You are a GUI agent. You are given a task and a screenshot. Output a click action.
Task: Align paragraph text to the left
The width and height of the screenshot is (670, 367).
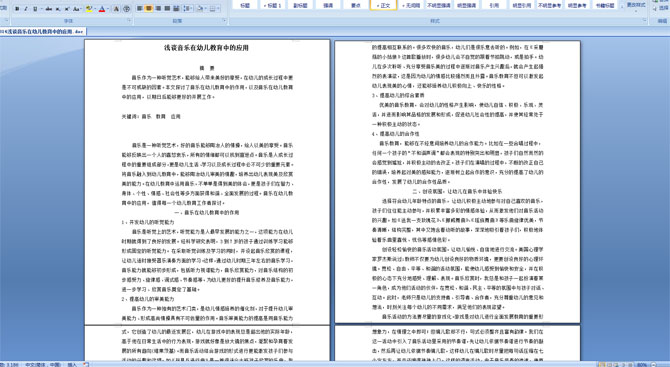(140, 8)
